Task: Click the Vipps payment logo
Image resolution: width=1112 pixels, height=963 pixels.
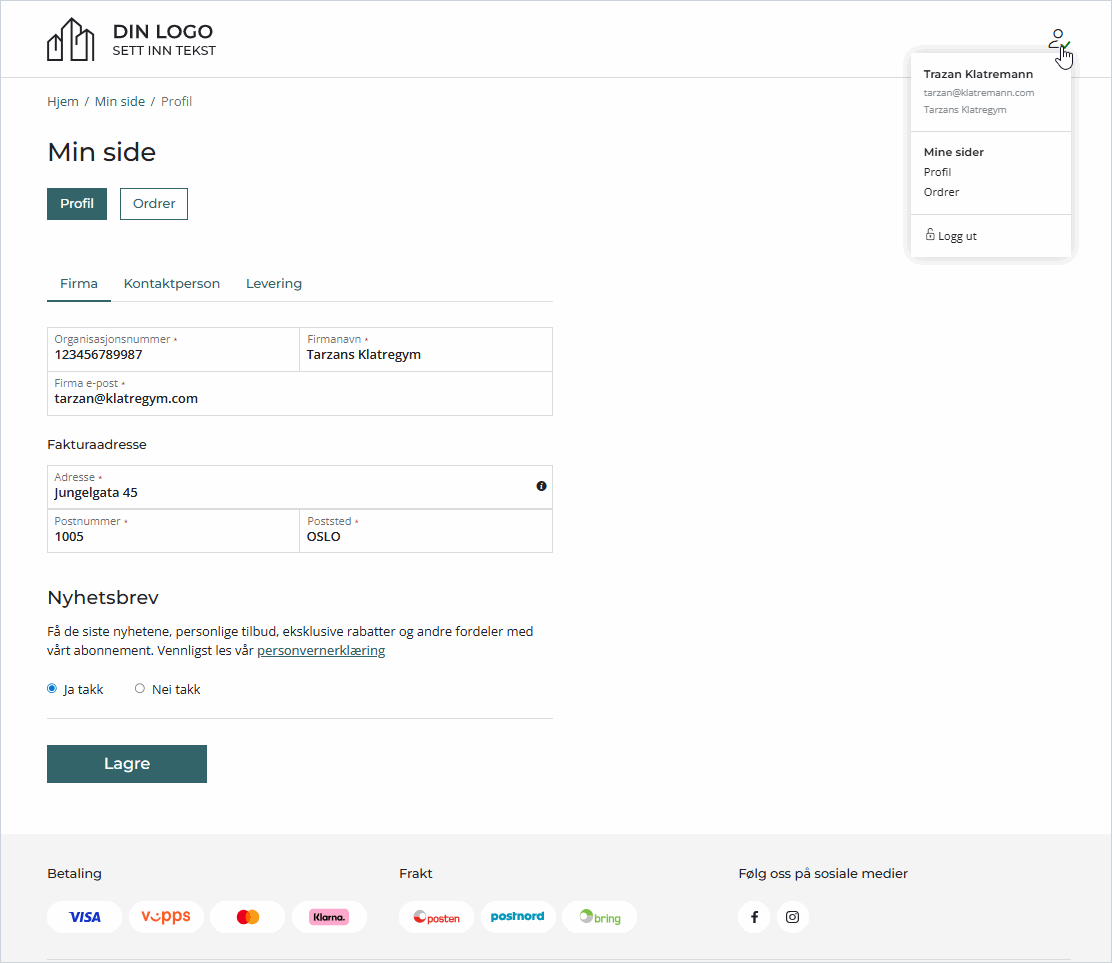Action: coord(166,917)
